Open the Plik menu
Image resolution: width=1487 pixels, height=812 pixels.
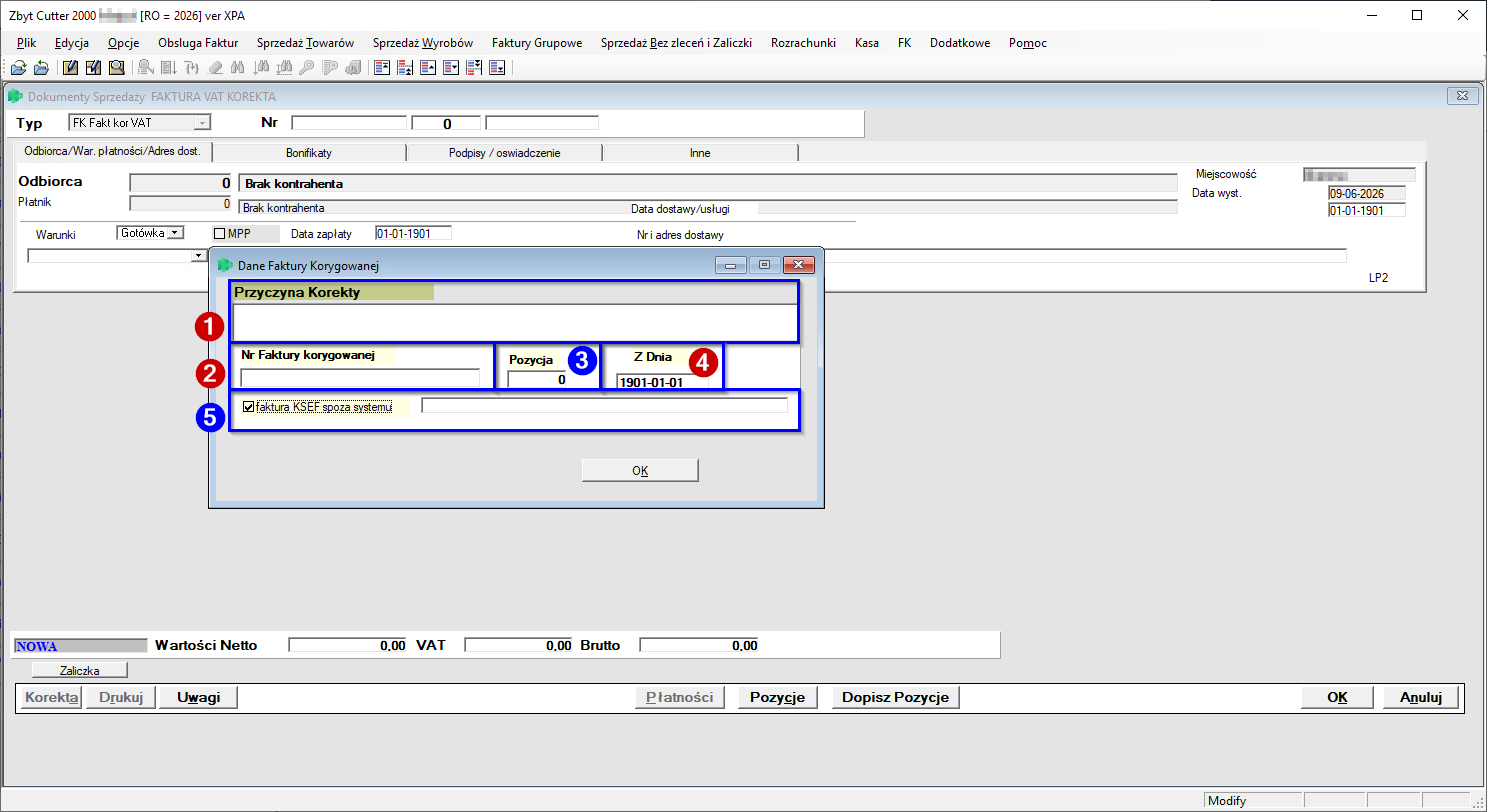click(x=27, y=43)
